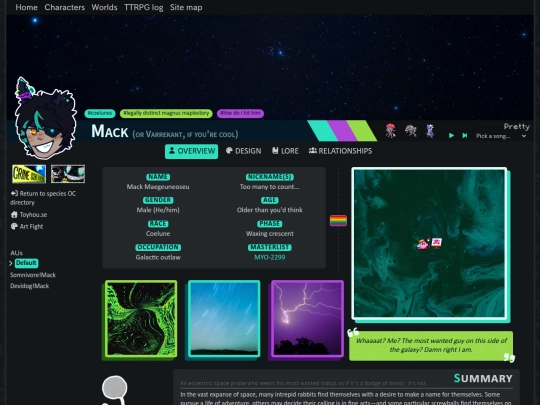Select the Devidog!Mack AU
The image size is (540, 405).
click(x=29, y=286)
